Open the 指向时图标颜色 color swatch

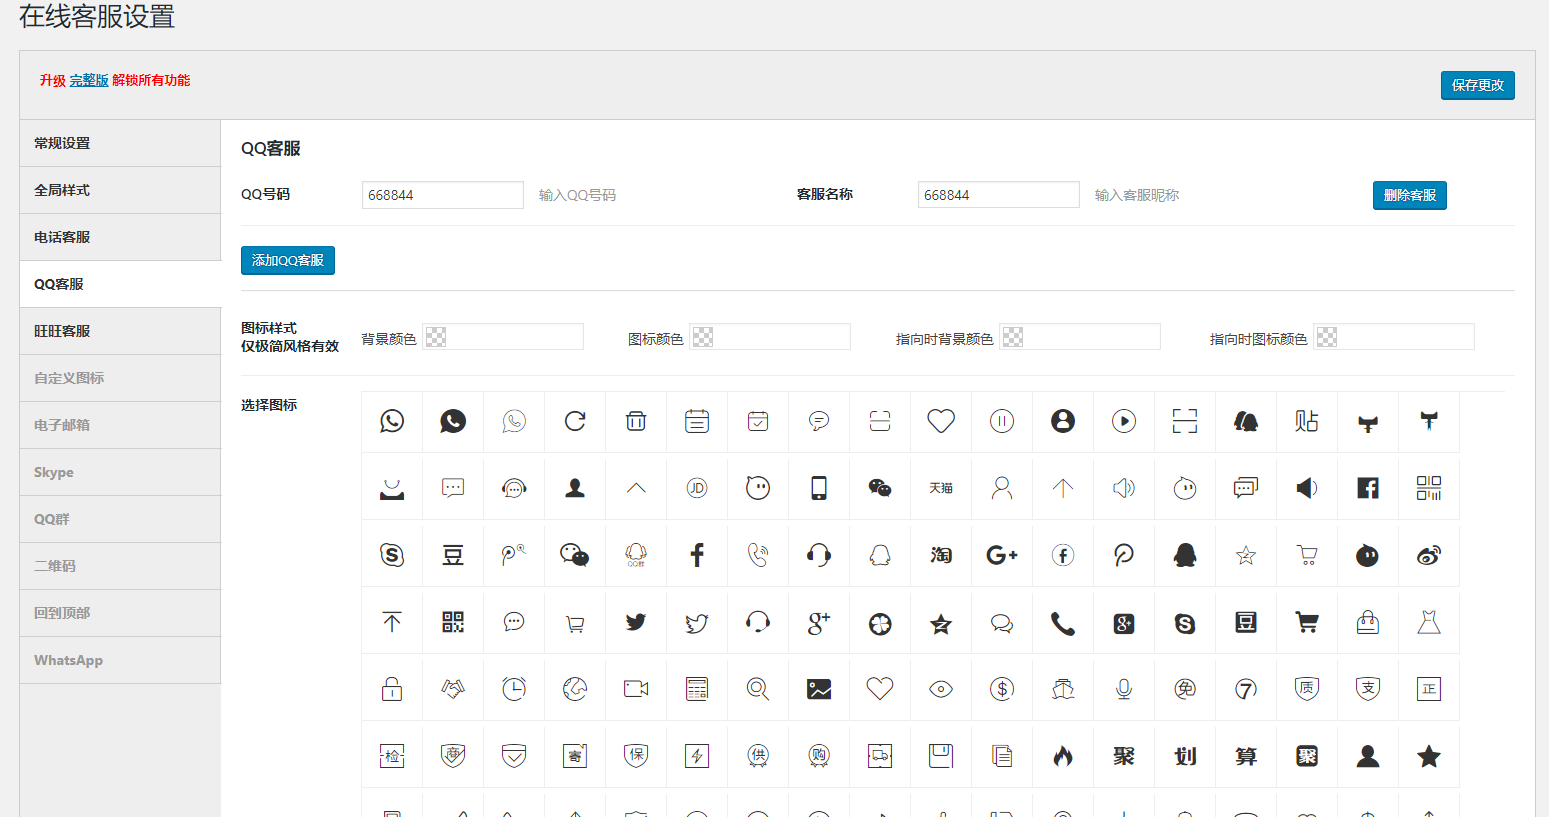1327,337
